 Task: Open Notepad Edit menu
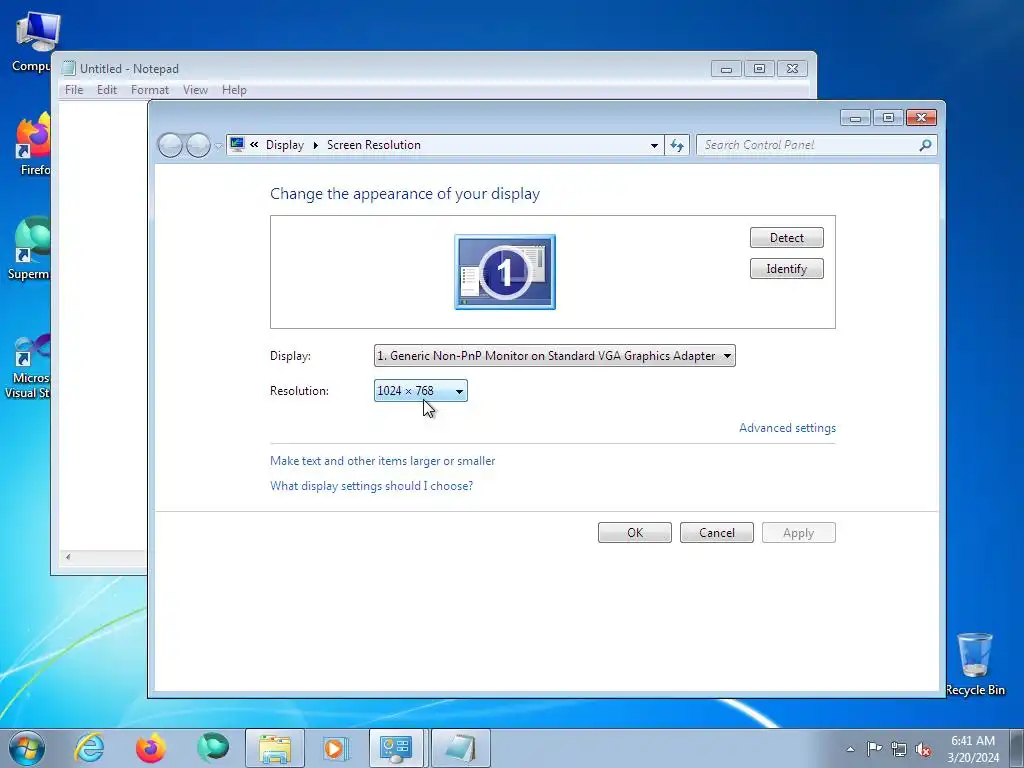(106, 90)
